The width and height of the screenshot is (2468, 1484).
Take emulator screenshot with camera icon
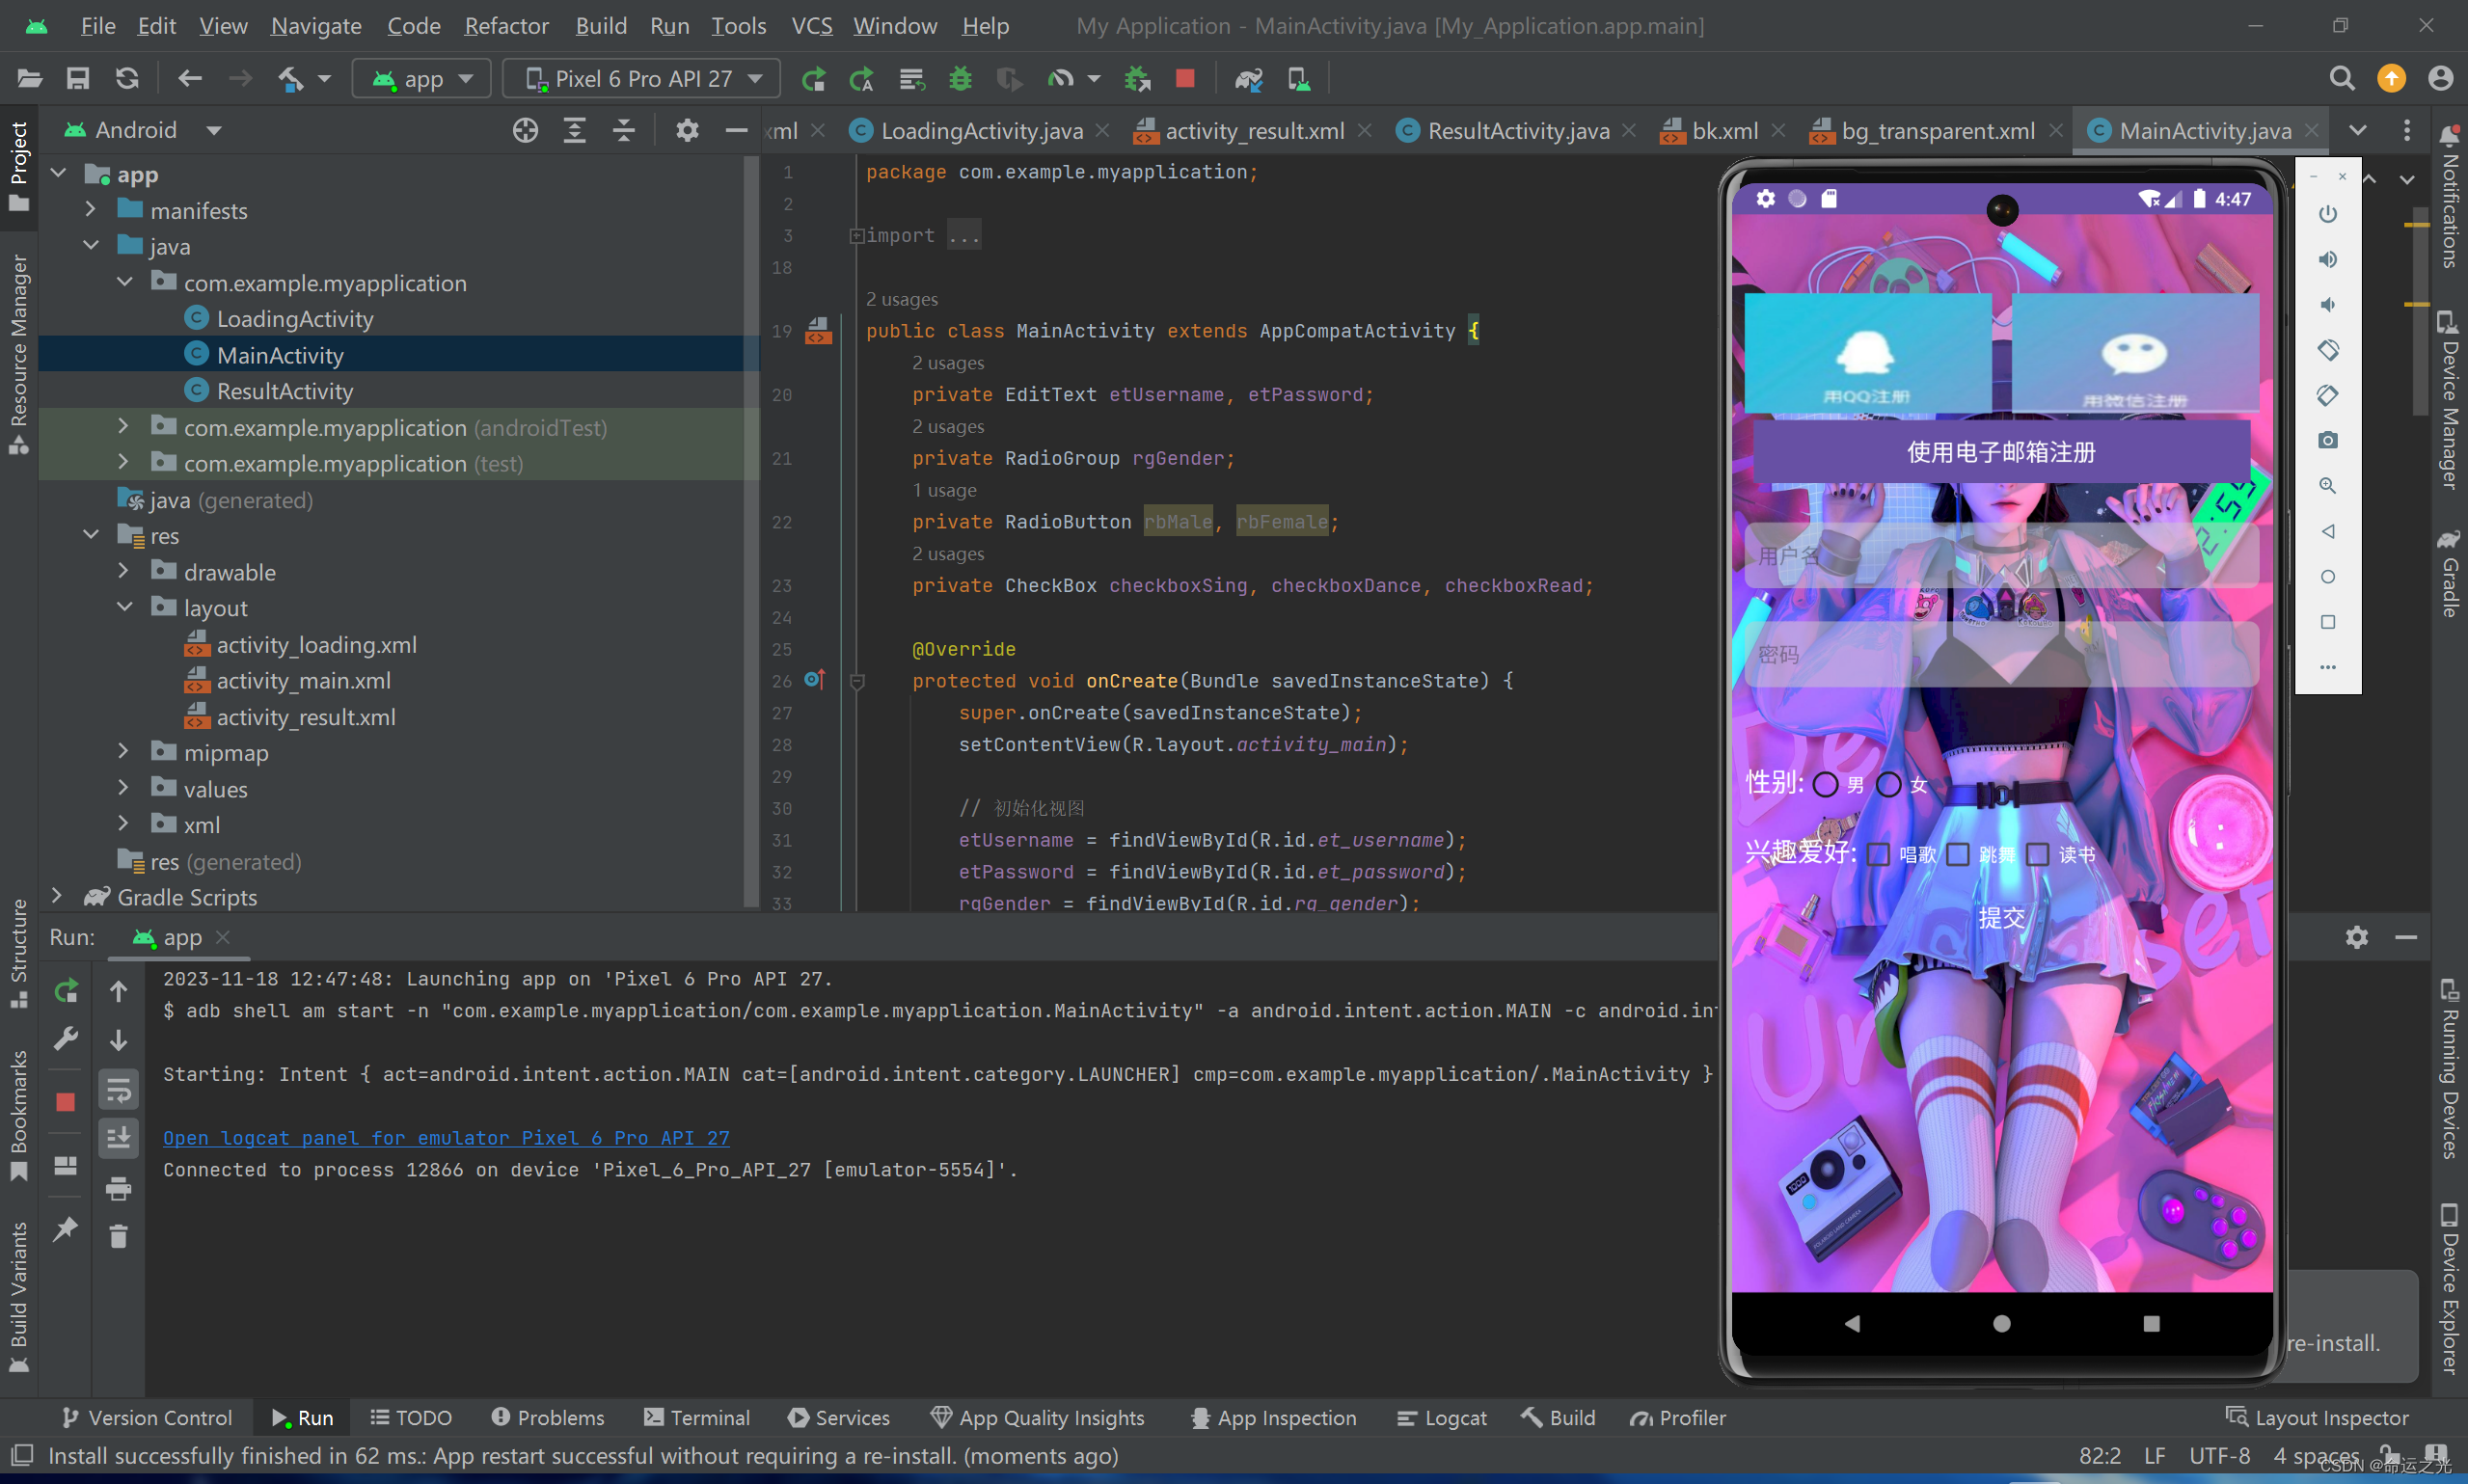2328,440
